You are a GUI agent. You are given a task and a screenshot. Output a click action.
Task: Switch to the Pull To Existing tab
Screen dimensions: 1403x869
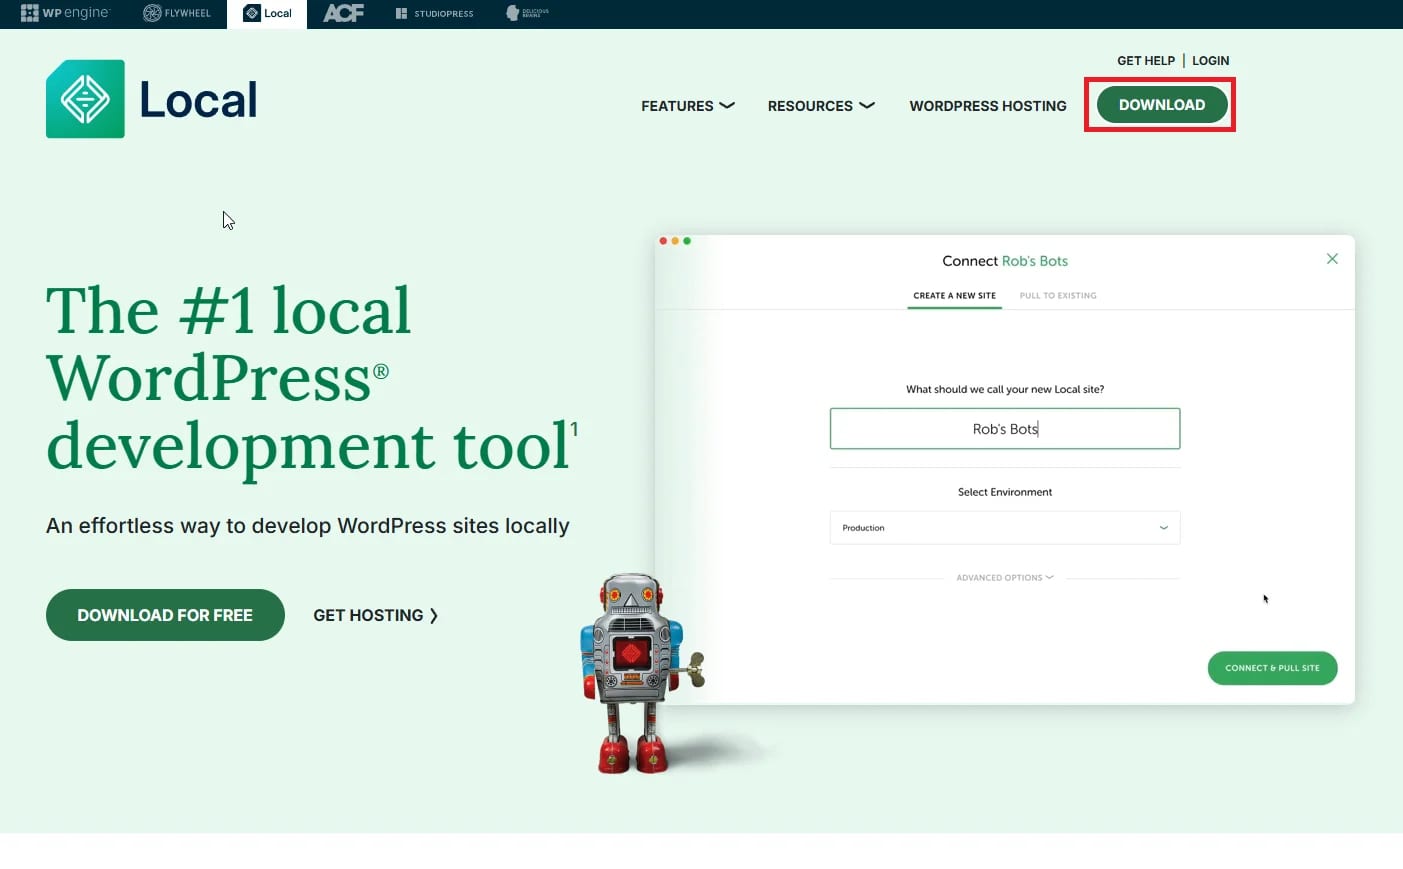click(x=1057, y=295)
